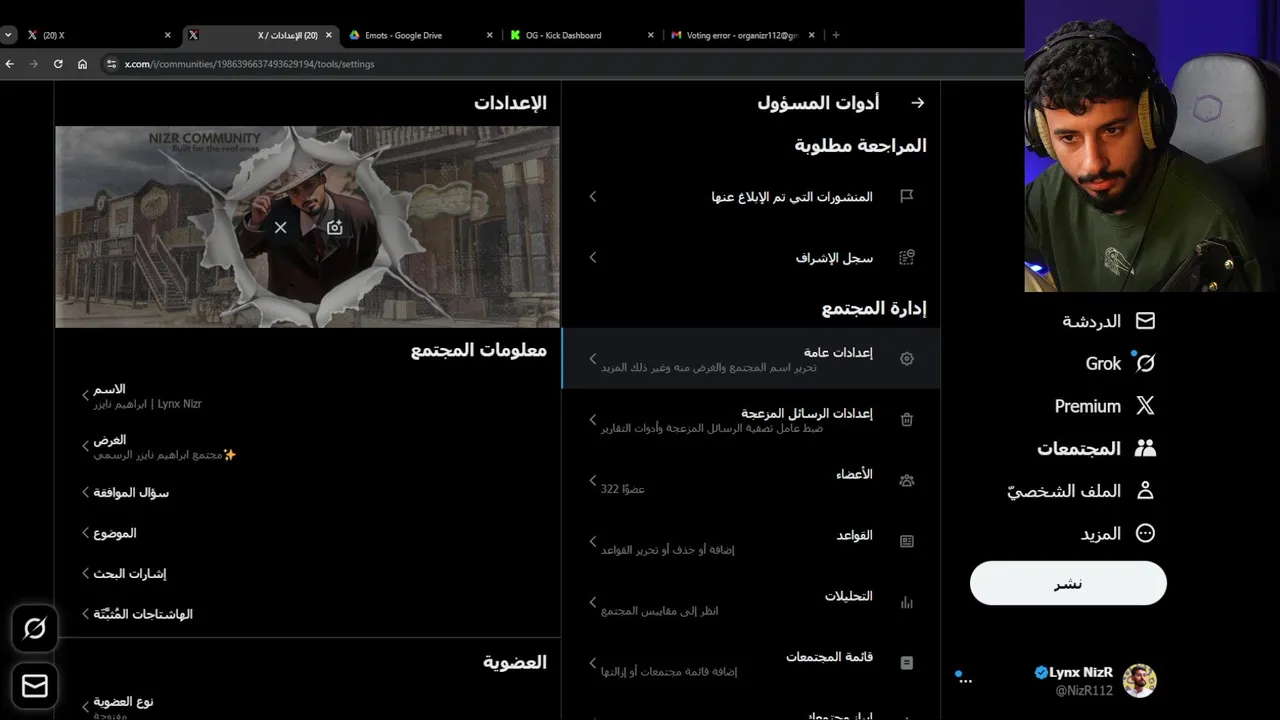
Task: Click the المجتمعات people icon
Action: tap(1146, 448)
